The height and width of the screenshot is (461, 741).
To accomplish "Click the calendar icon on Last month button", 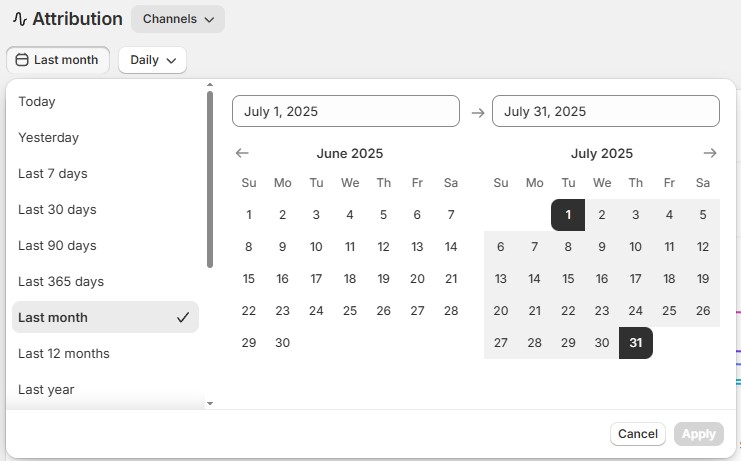I will [x=22, y=60].
